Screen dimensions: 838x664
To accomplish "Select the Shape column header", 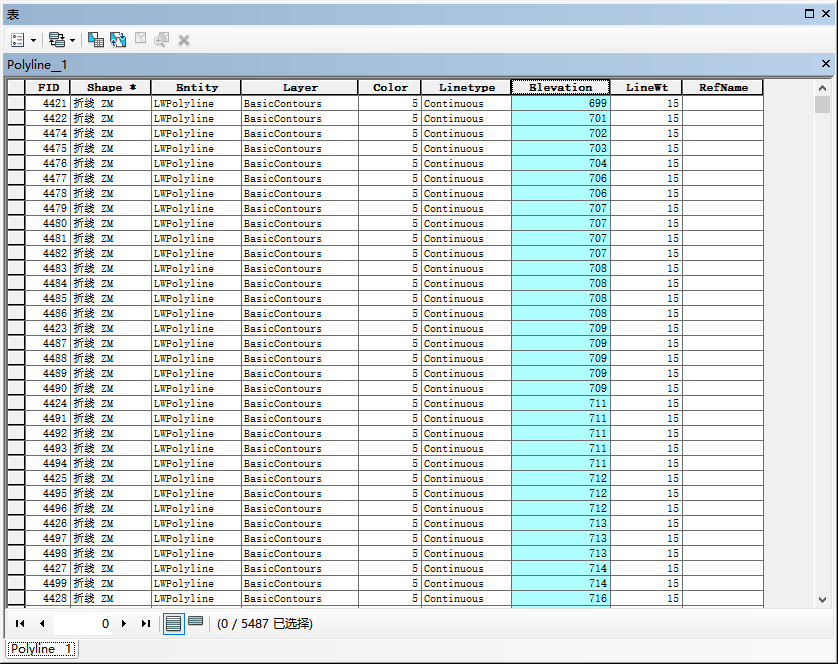I will pos(111,88).
